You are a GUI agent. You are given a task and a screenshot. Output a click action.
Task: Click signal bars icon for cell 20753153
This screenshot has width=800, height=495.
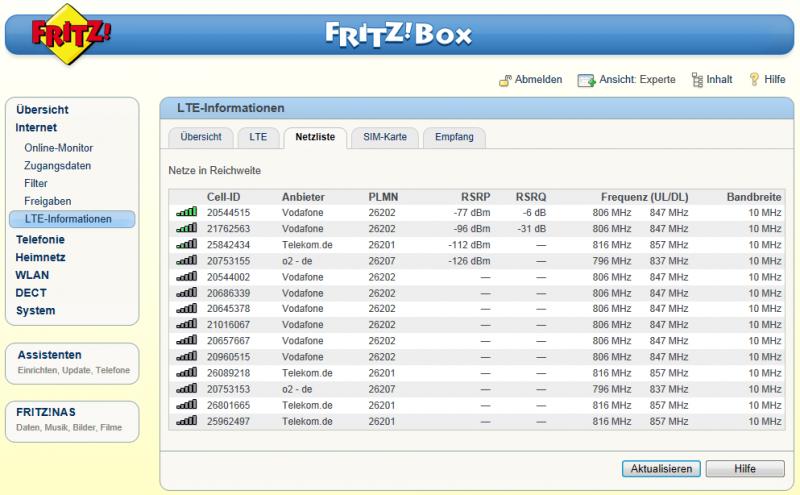click(x=187, y=388)
